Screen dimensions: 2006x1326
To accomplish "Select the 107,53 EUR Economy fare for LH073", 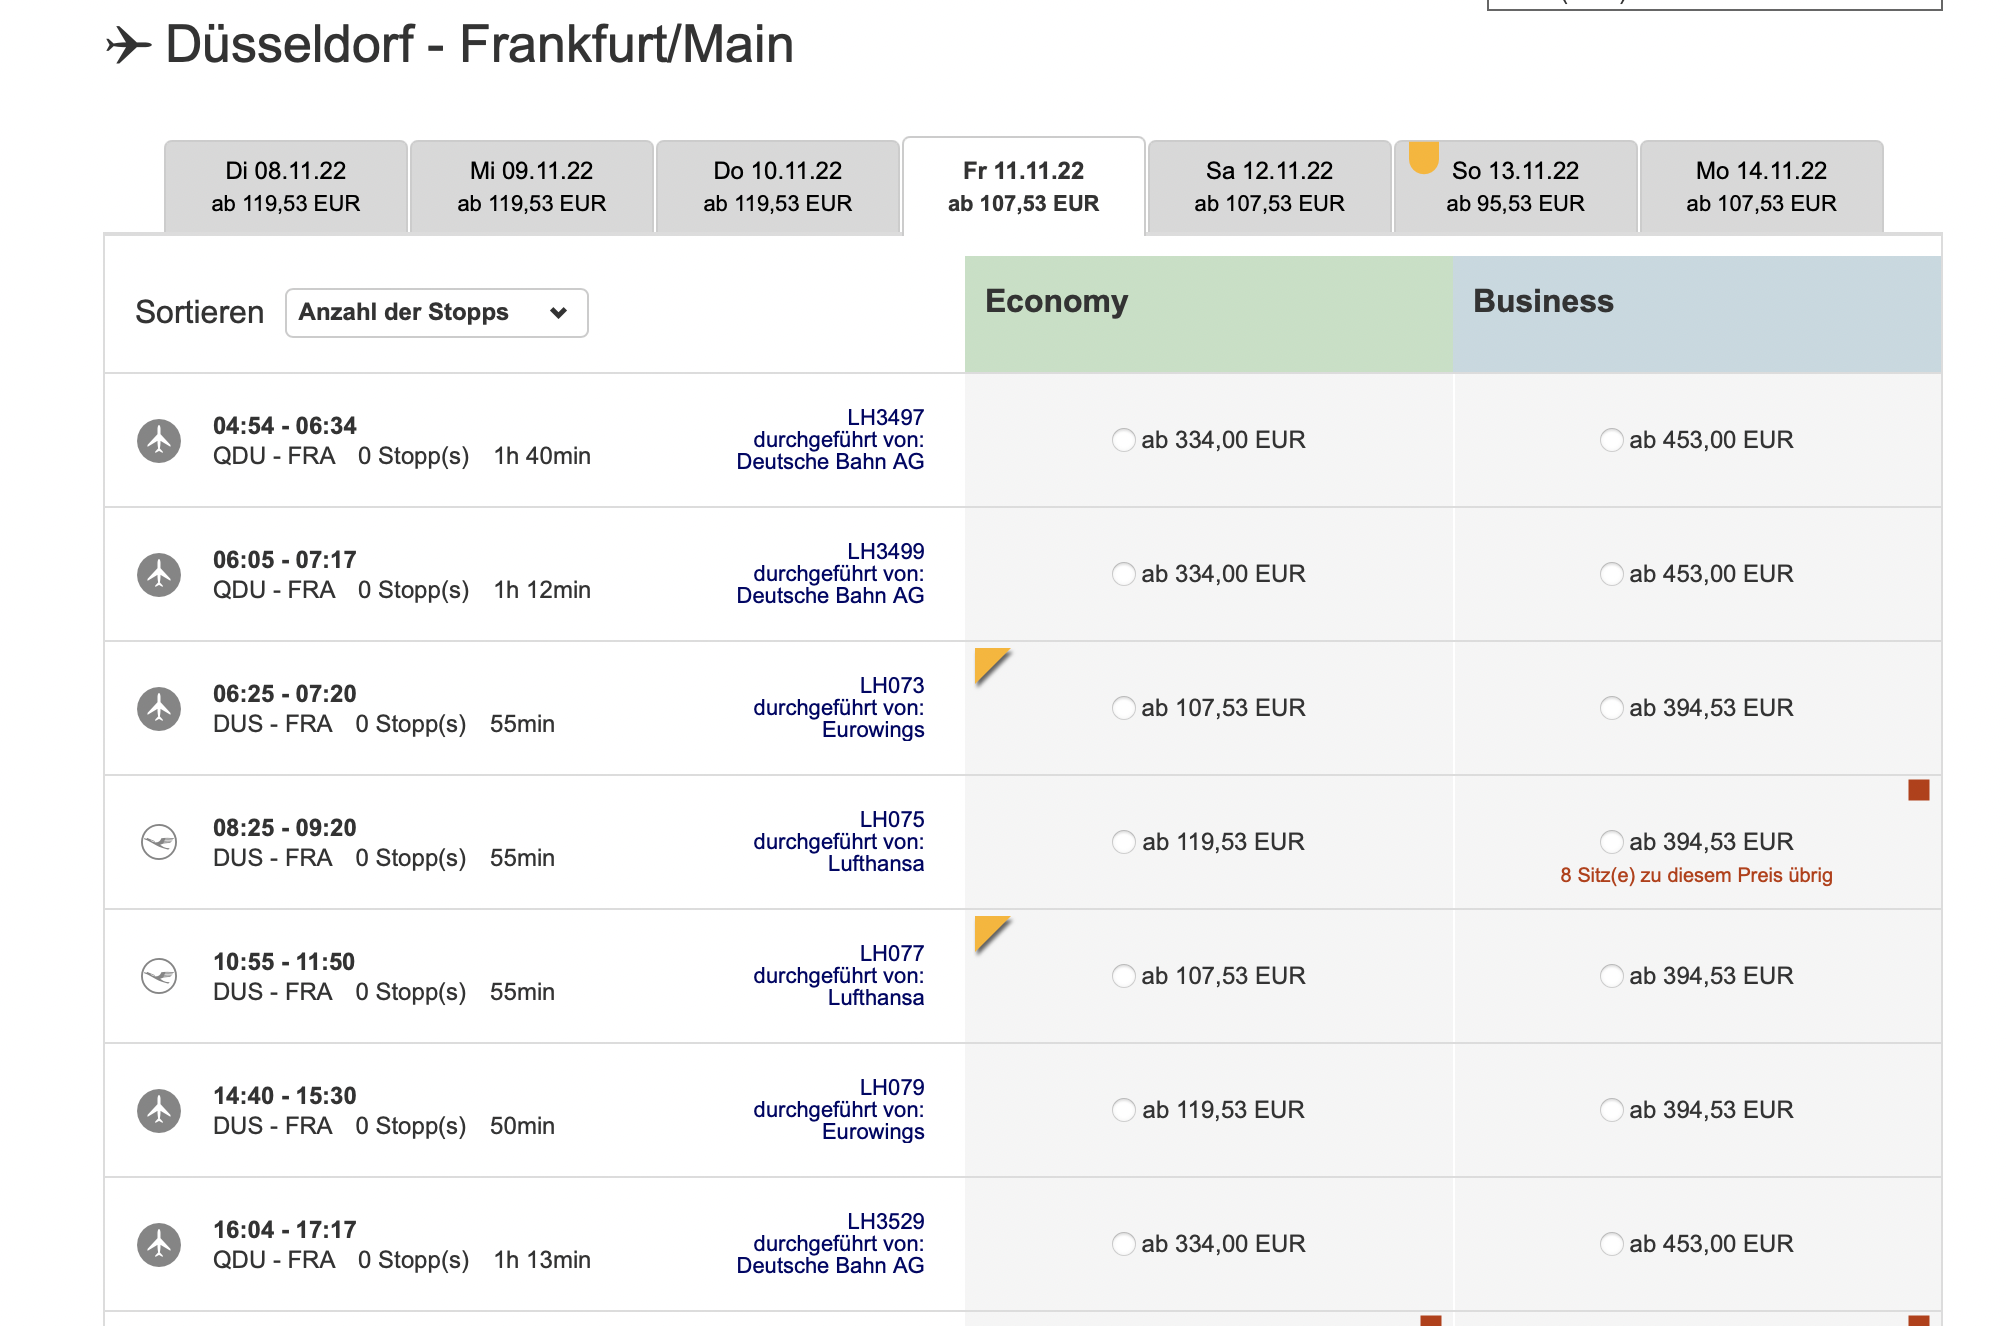I will [1124, 709].
